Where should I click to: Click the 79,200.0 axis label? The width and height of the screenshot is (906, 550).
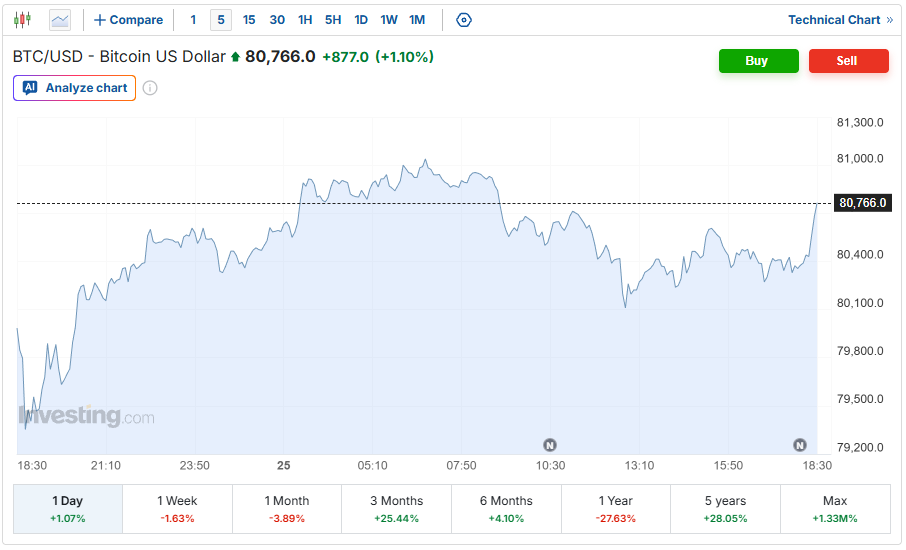coord(860,447)
